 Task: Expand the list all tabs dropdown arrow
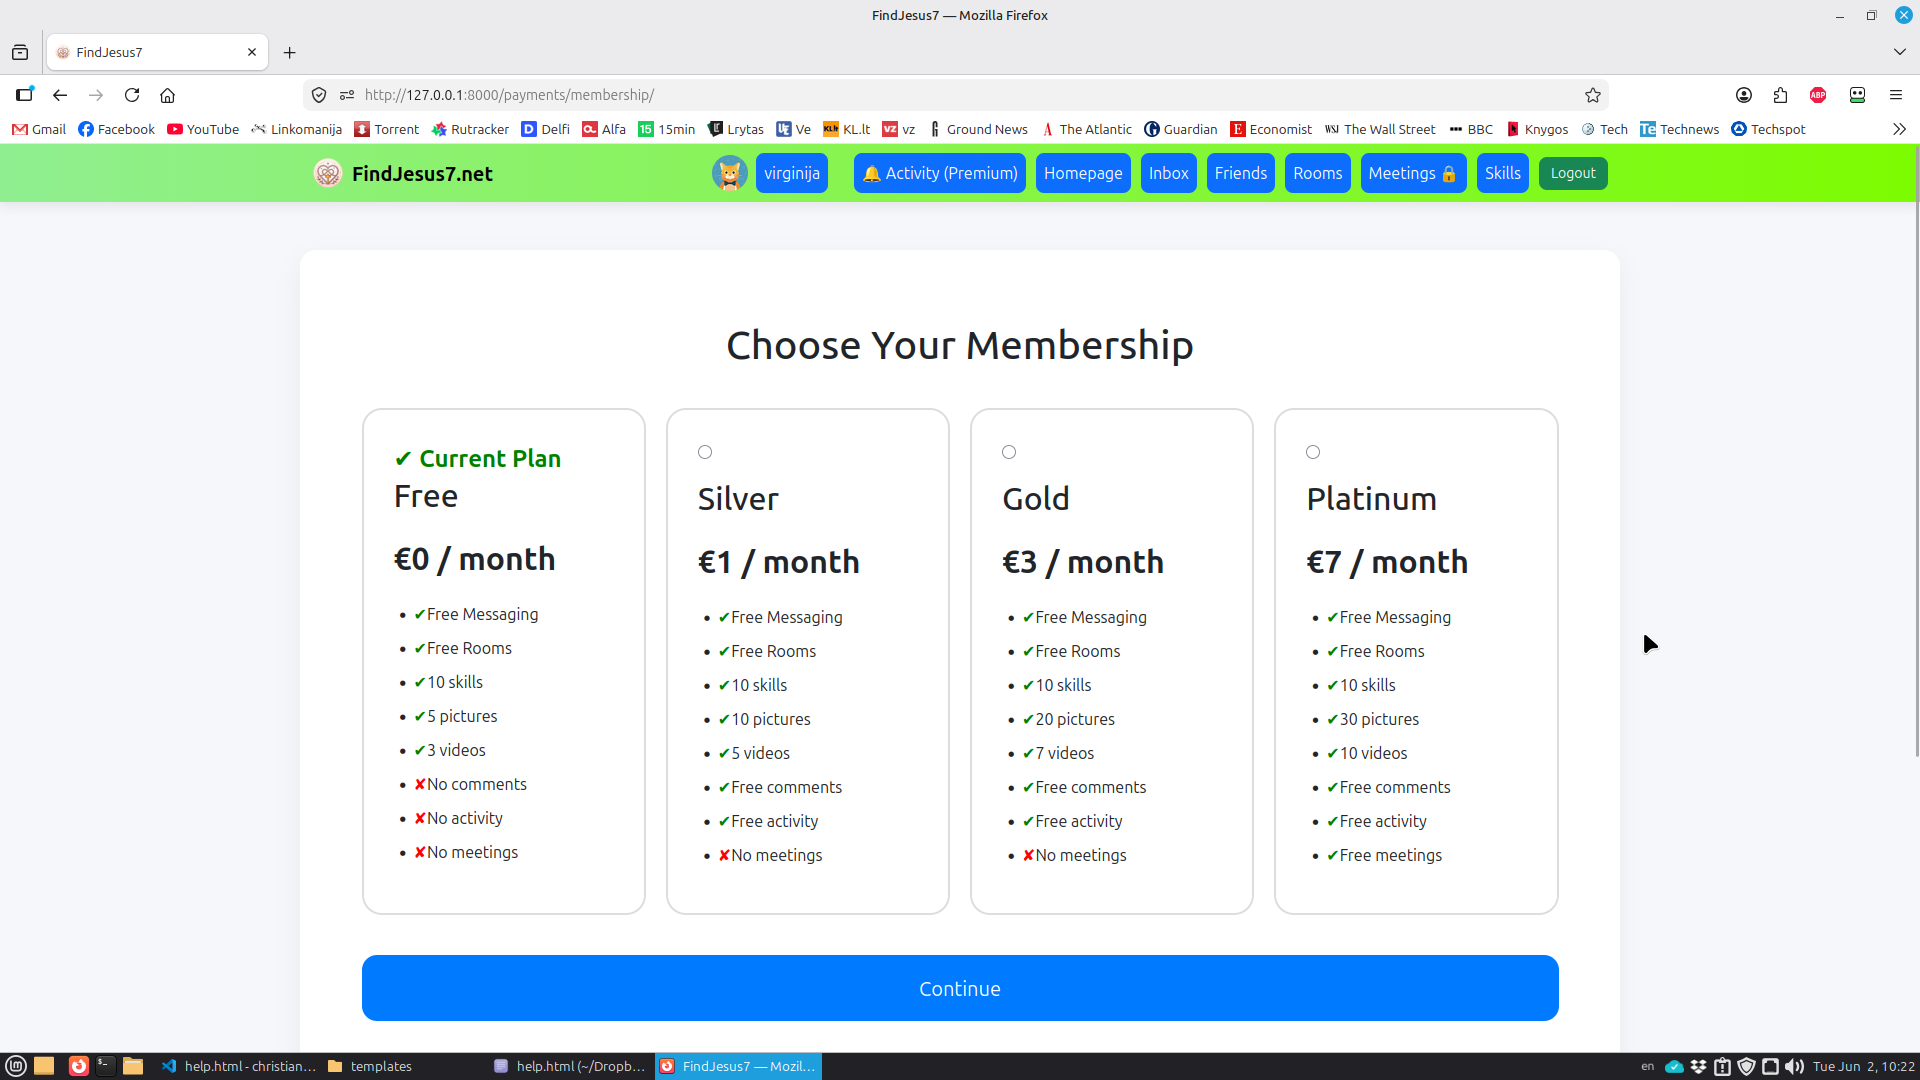pos(1899,52)
